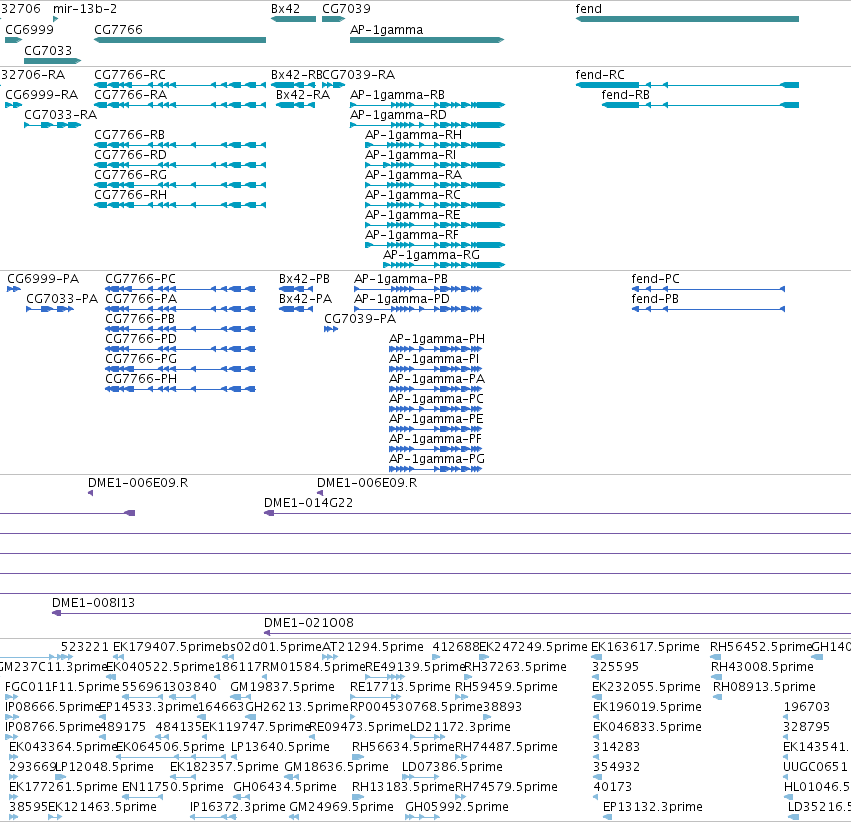Viewport: 851px width, 822px height.
Task: Click the CG7039-PA protein label
Action: 360,319
